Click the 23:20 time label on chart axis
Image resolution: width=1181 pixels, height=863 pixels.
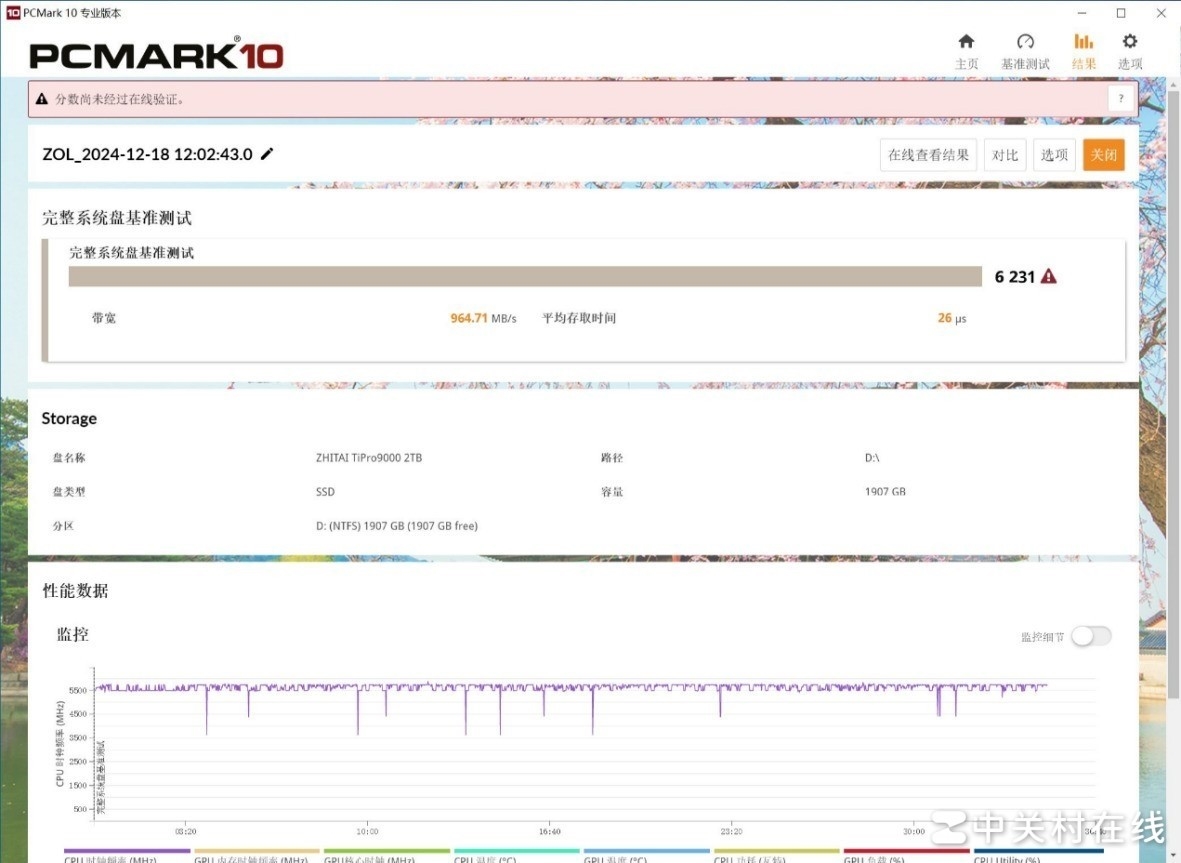pos(731,831)
